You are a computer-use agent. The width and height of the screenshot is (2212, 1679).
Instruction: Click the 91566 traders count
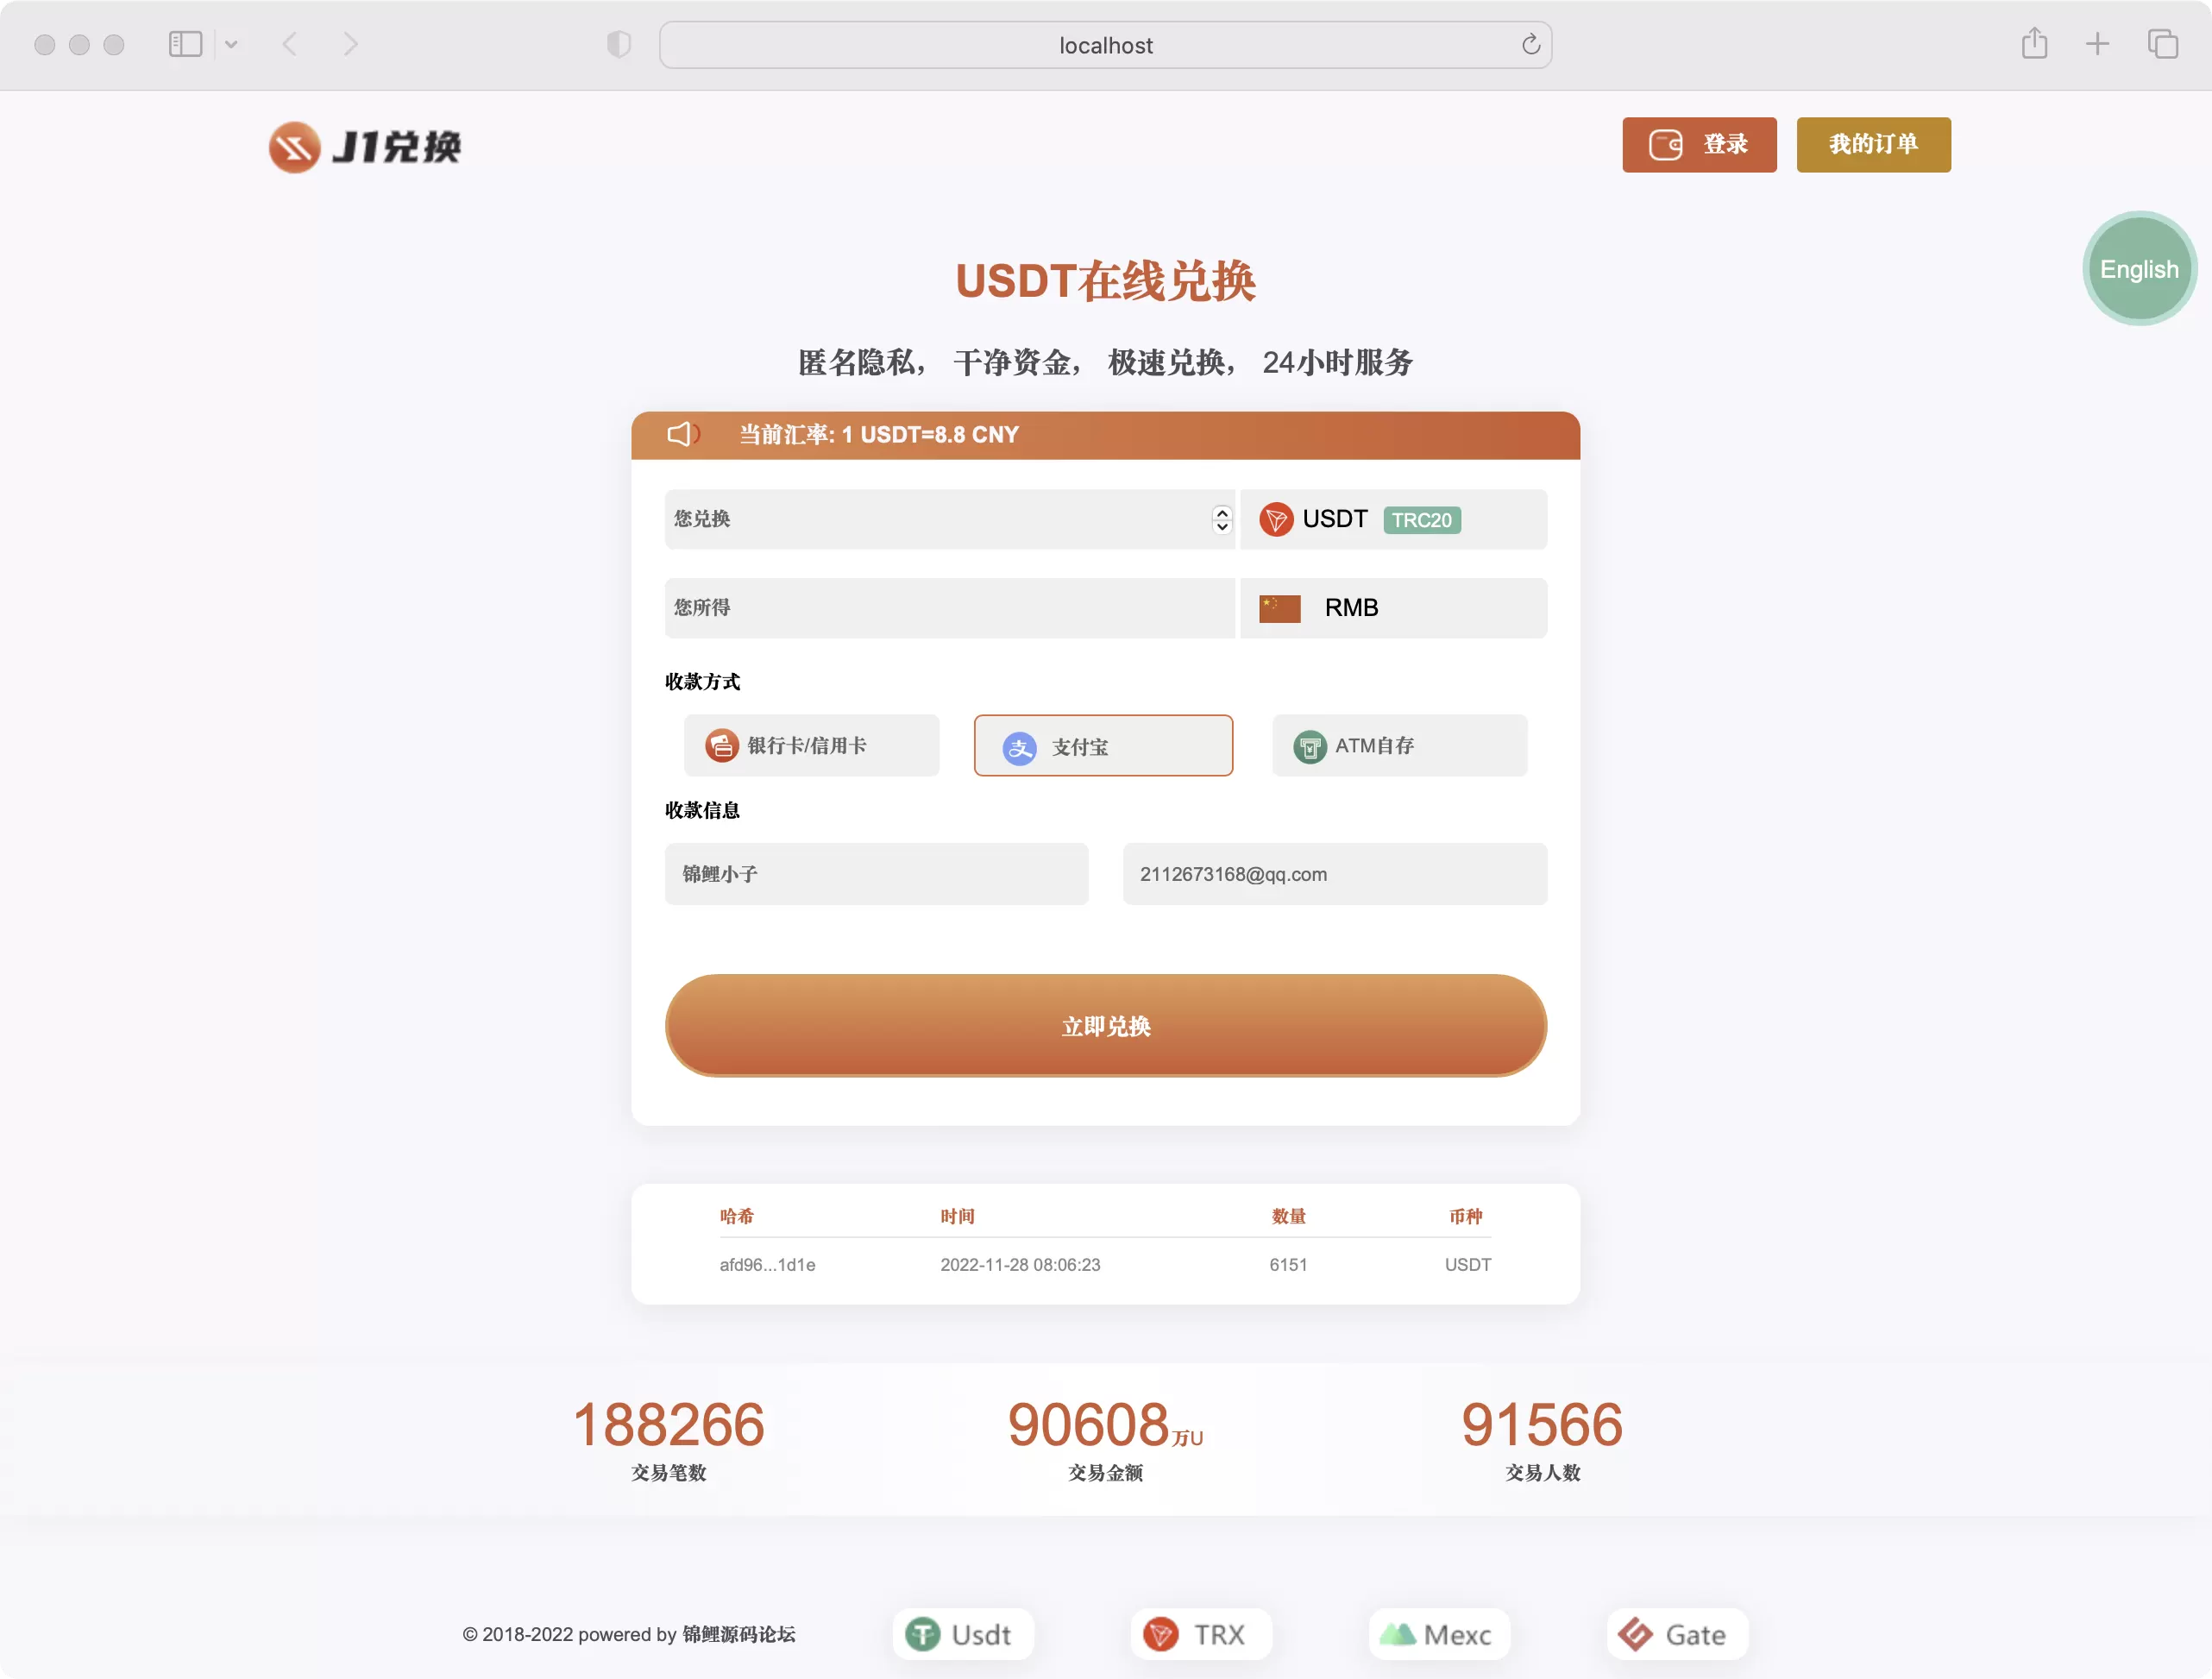(x=1542, y=1424)
